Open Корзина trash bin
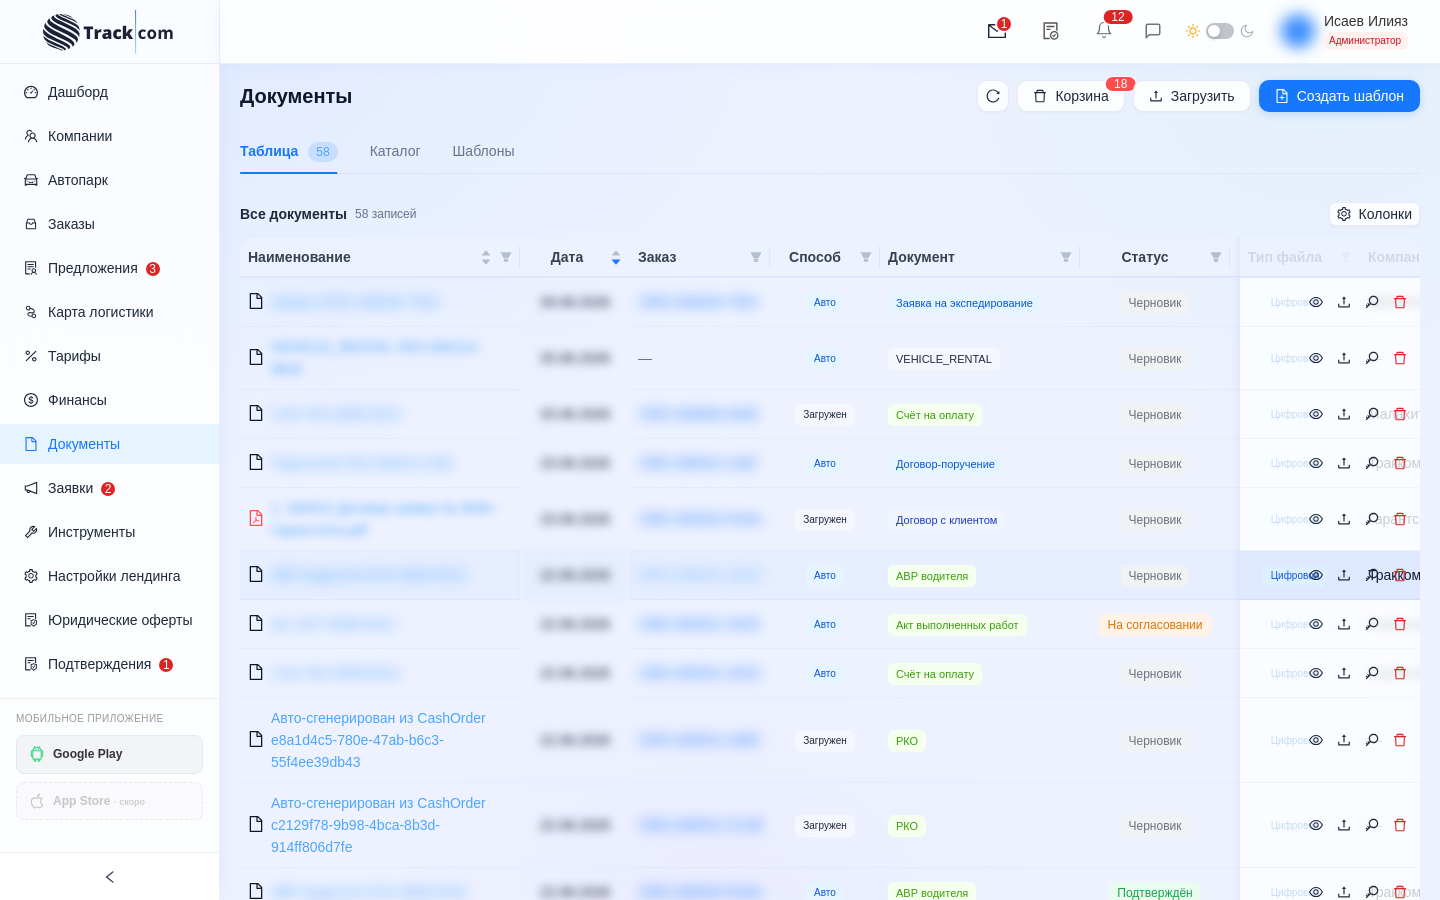Viewport: 1440px width, 900px height. [1071, 96]
